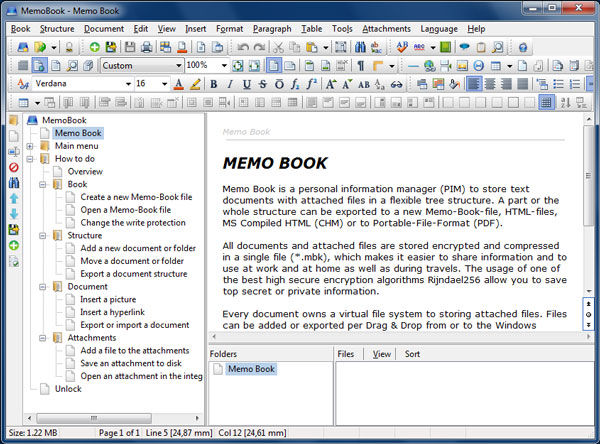Toggle align left paragraph button
The width and height of the screenshot is (600, 444).
point(474,84)
